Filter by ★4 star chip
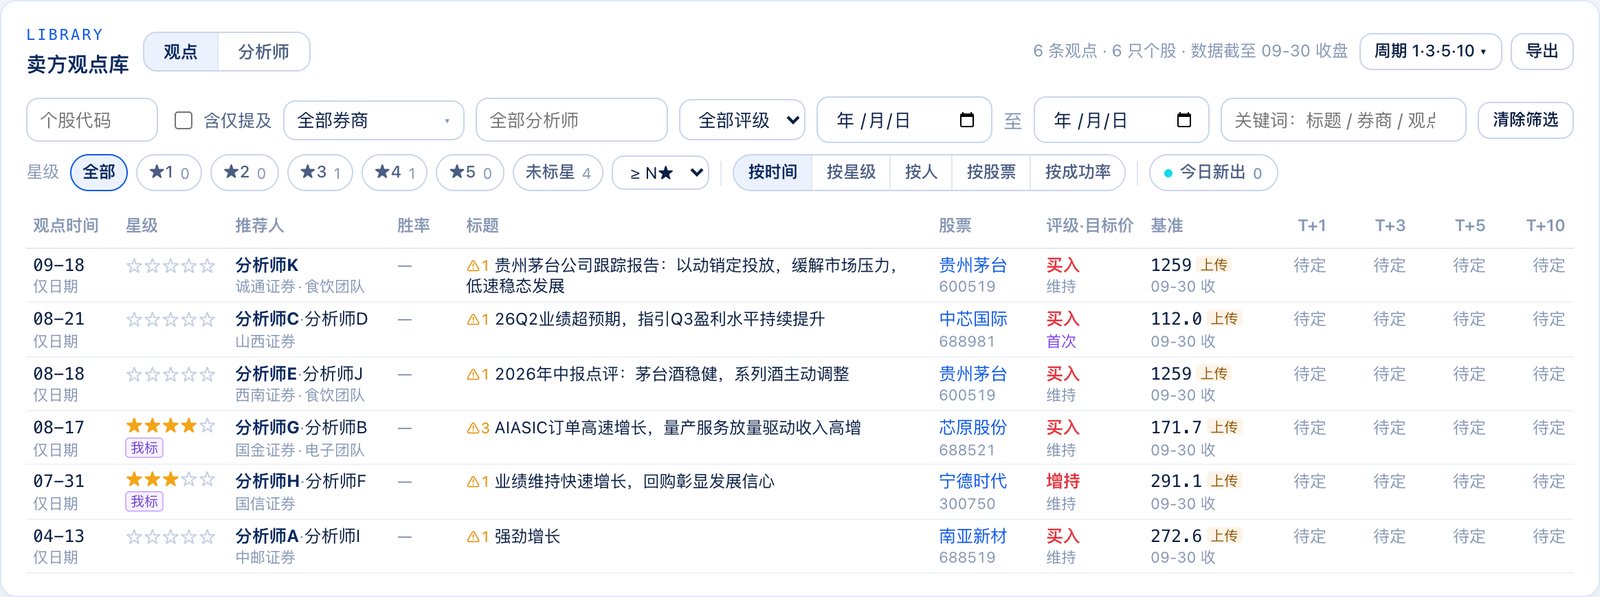The height and width of the screenshot is (597, 1600). coord(395,172)
